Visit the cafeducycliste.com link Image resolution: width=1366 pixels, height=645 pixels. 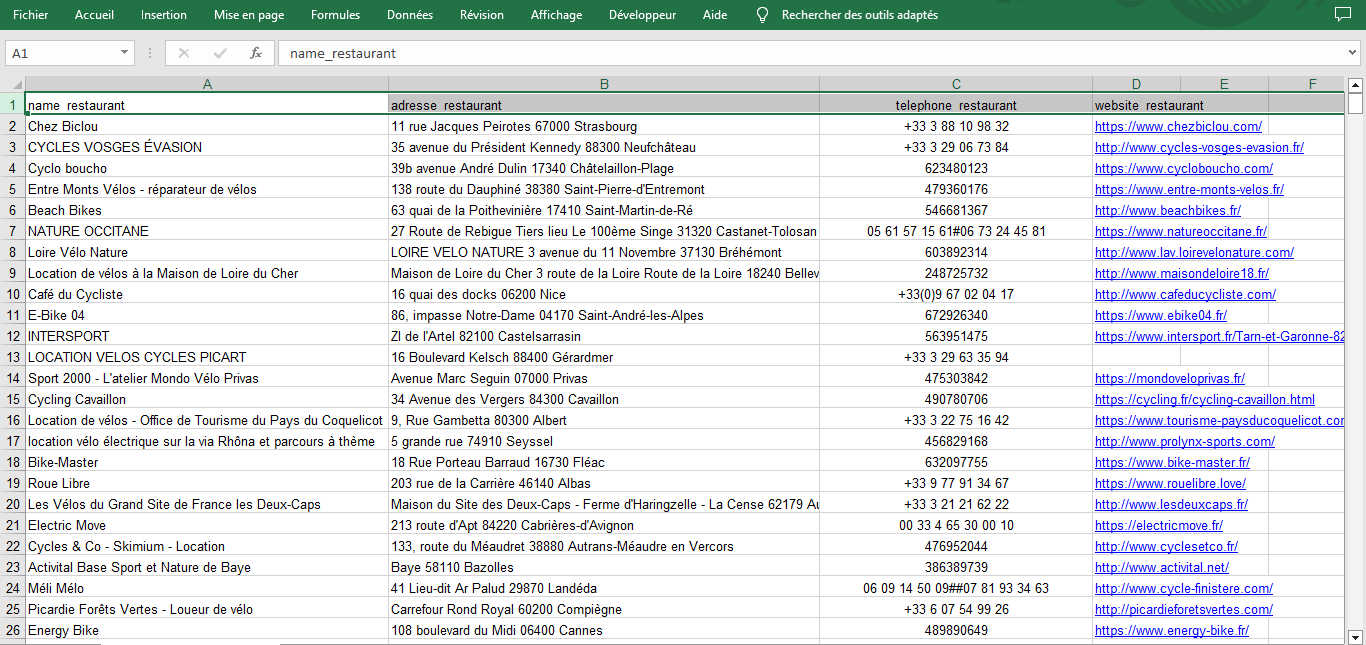click(1185, 295)
